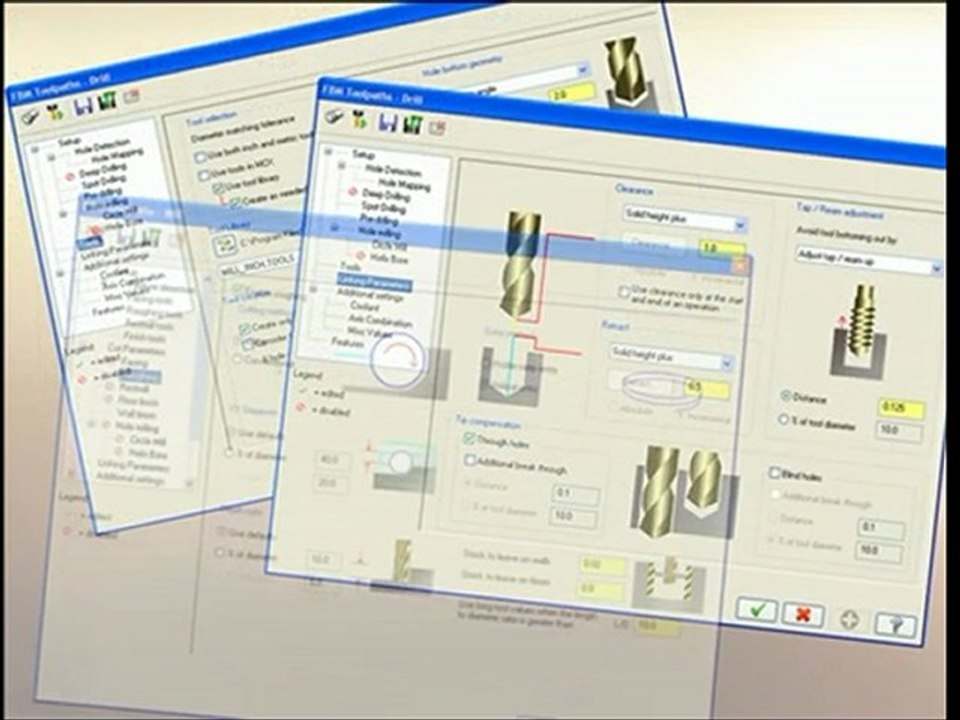Select Axis Combination in front window tree

click(380, 320)
